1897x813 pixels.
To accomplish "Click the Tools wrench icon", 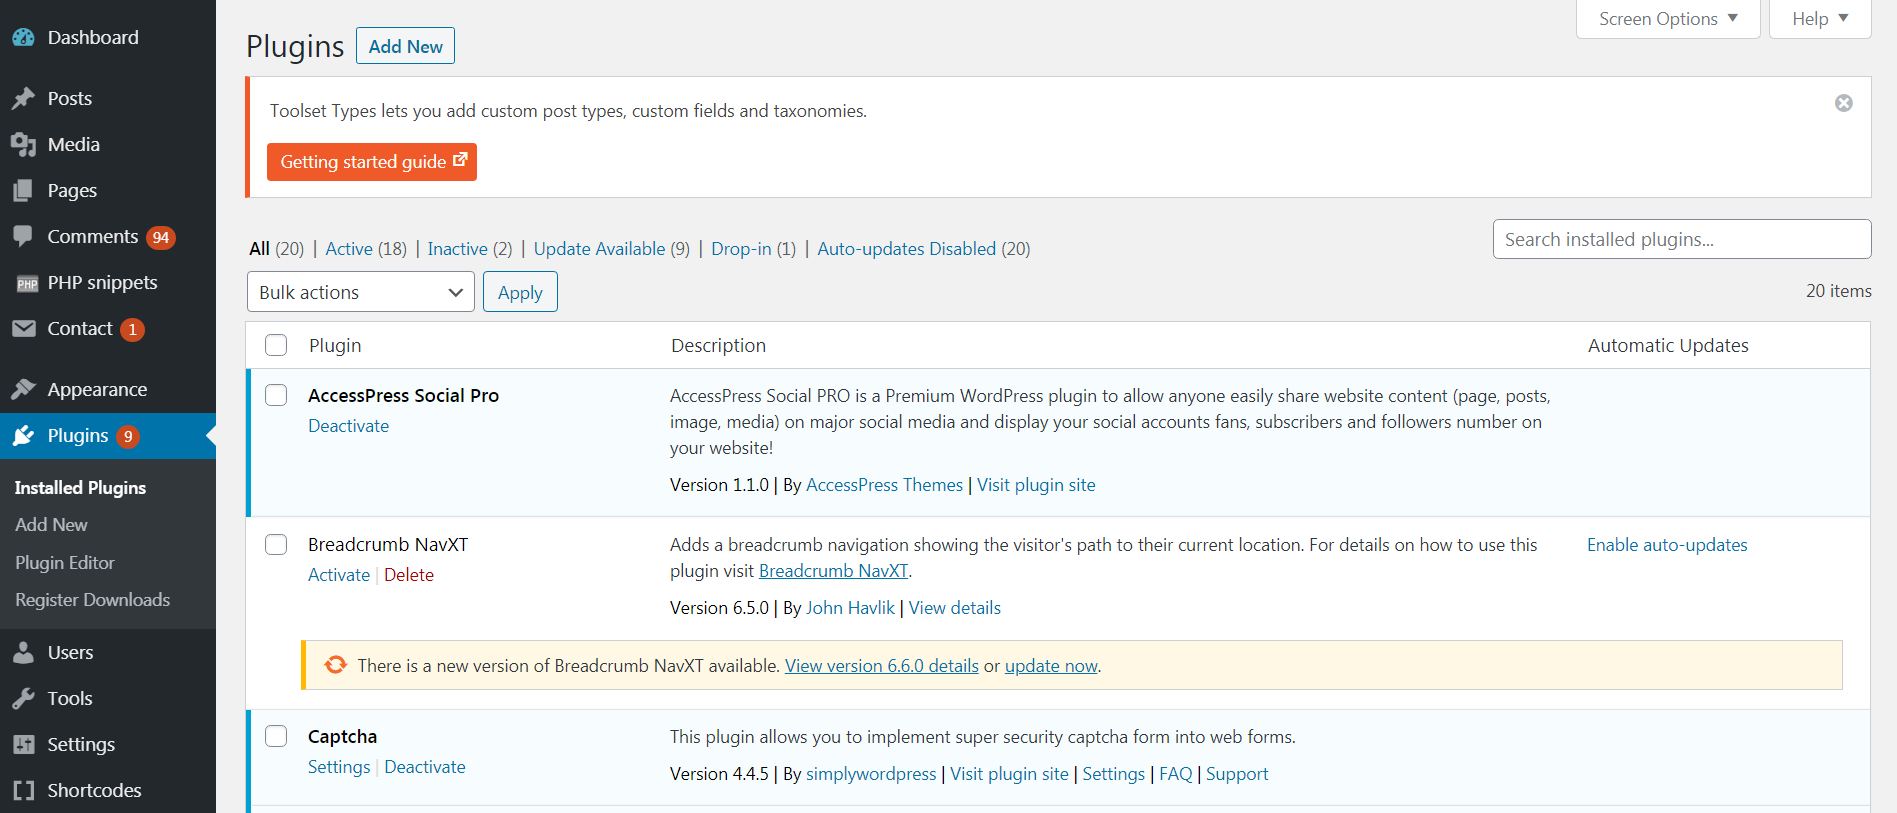I will click(x=23, y=698).
